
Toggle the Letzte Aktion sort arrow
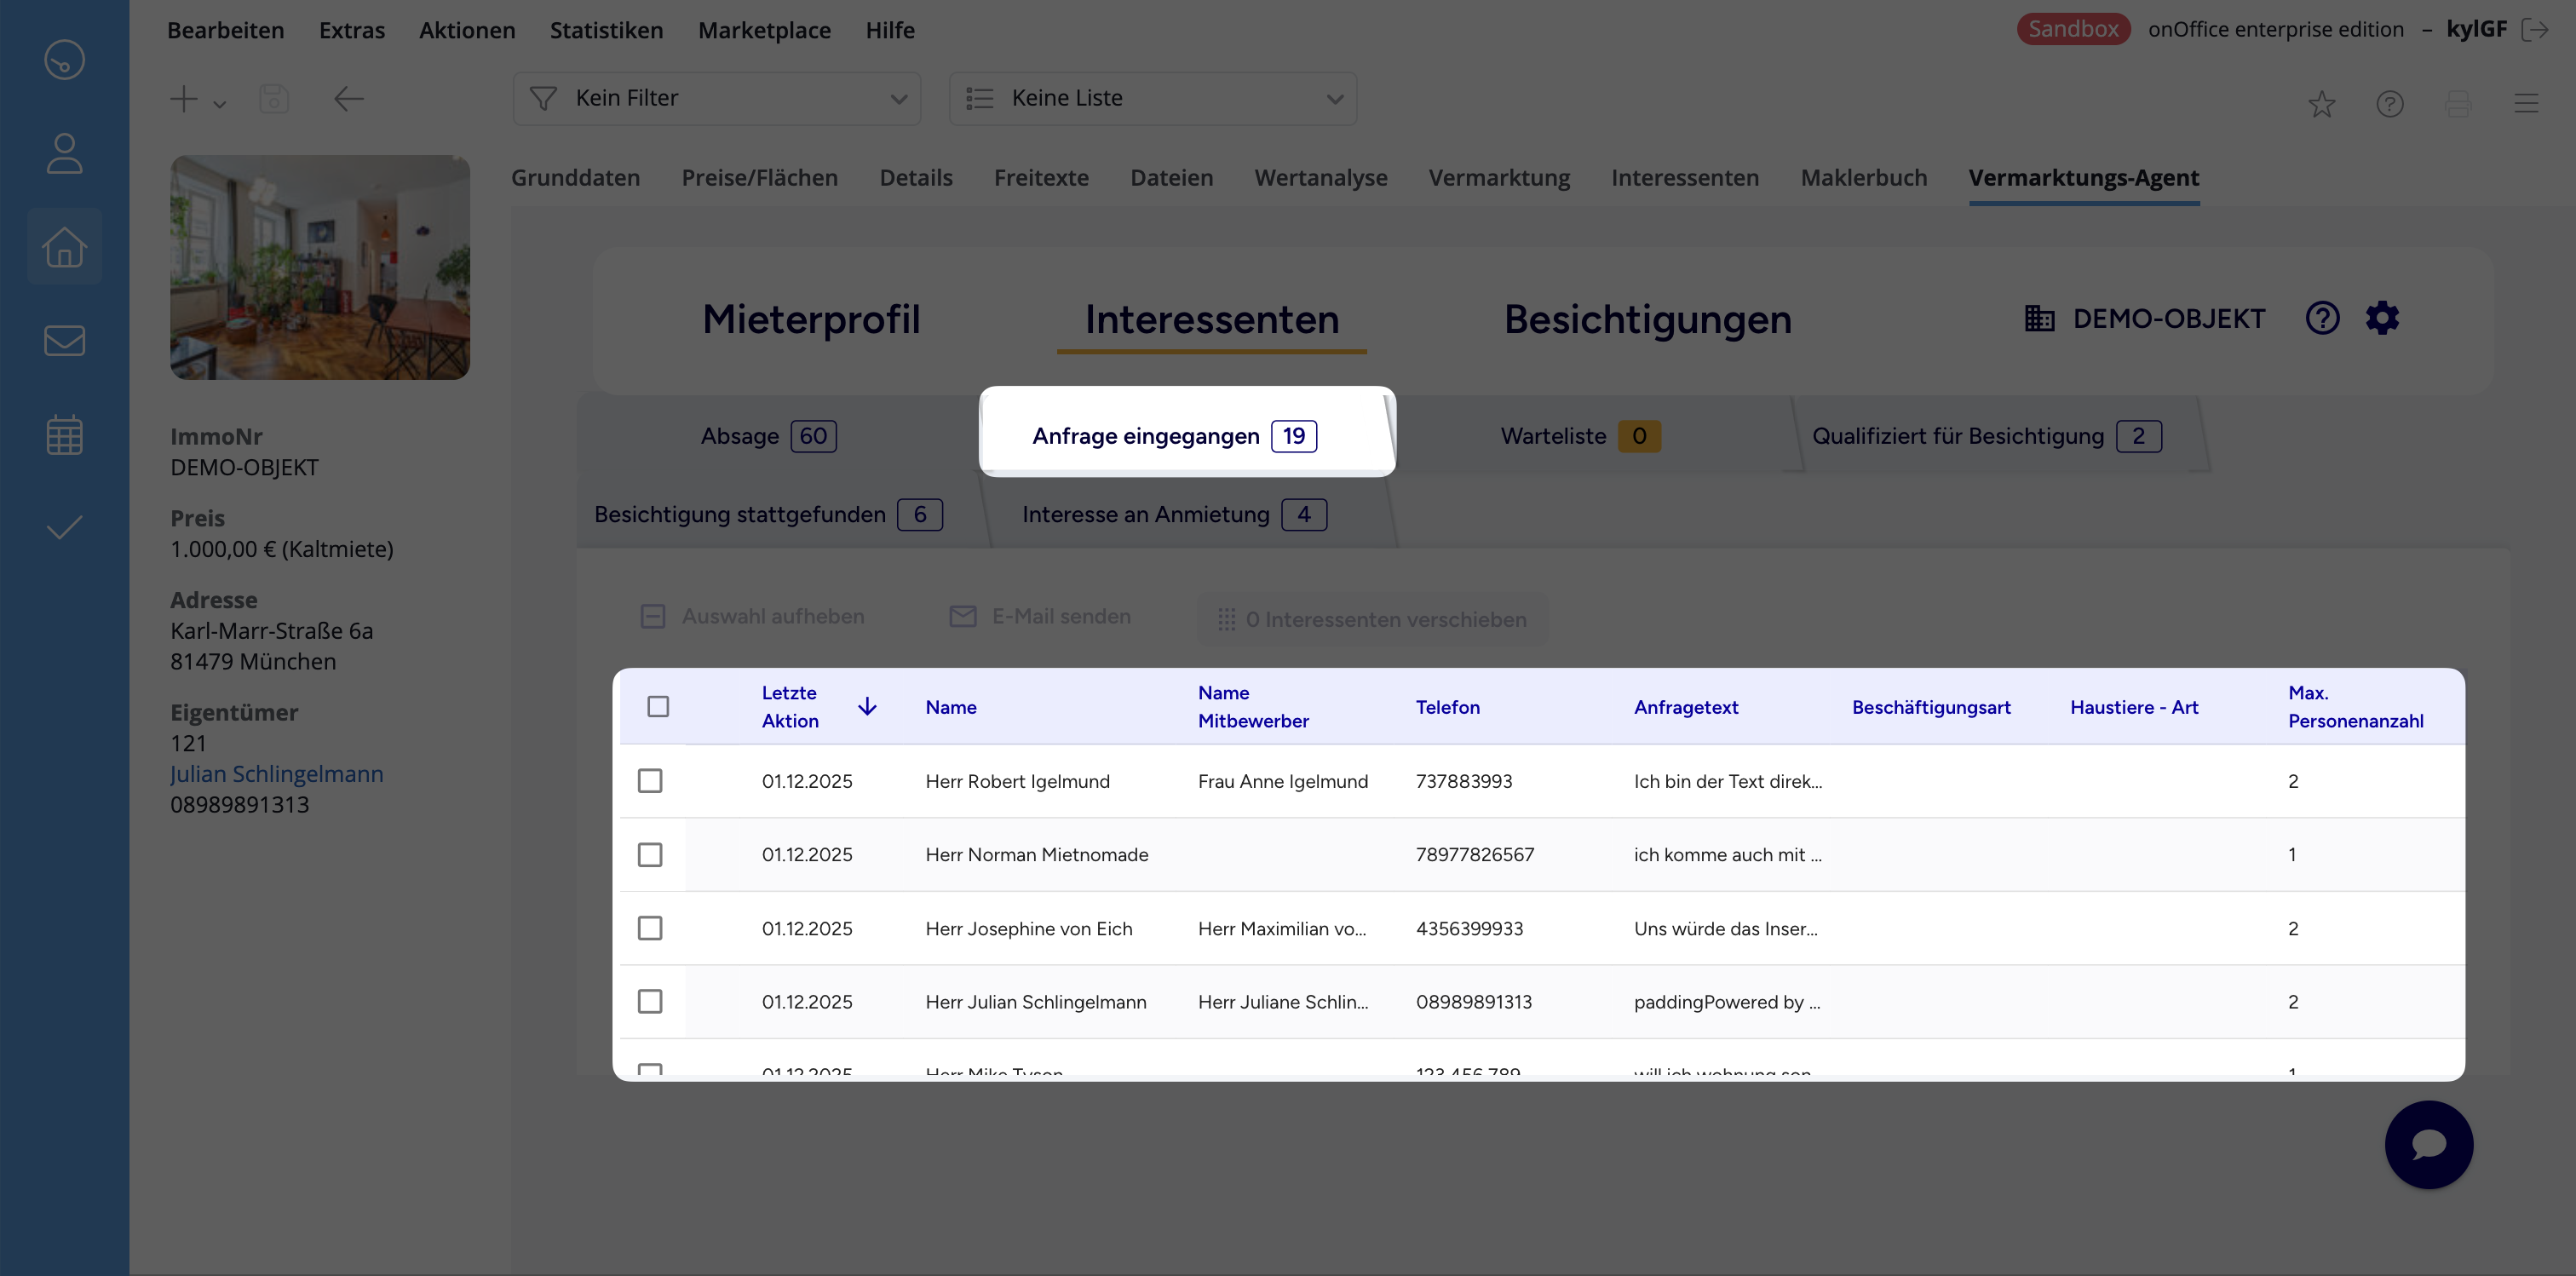point(866,706)
